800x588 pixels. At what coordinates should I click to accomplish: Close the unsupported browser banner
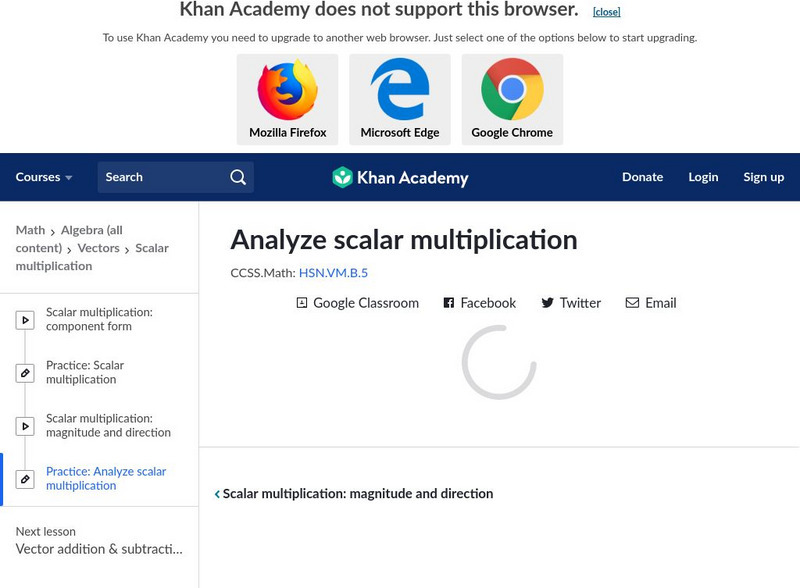[x=606, y=12]
